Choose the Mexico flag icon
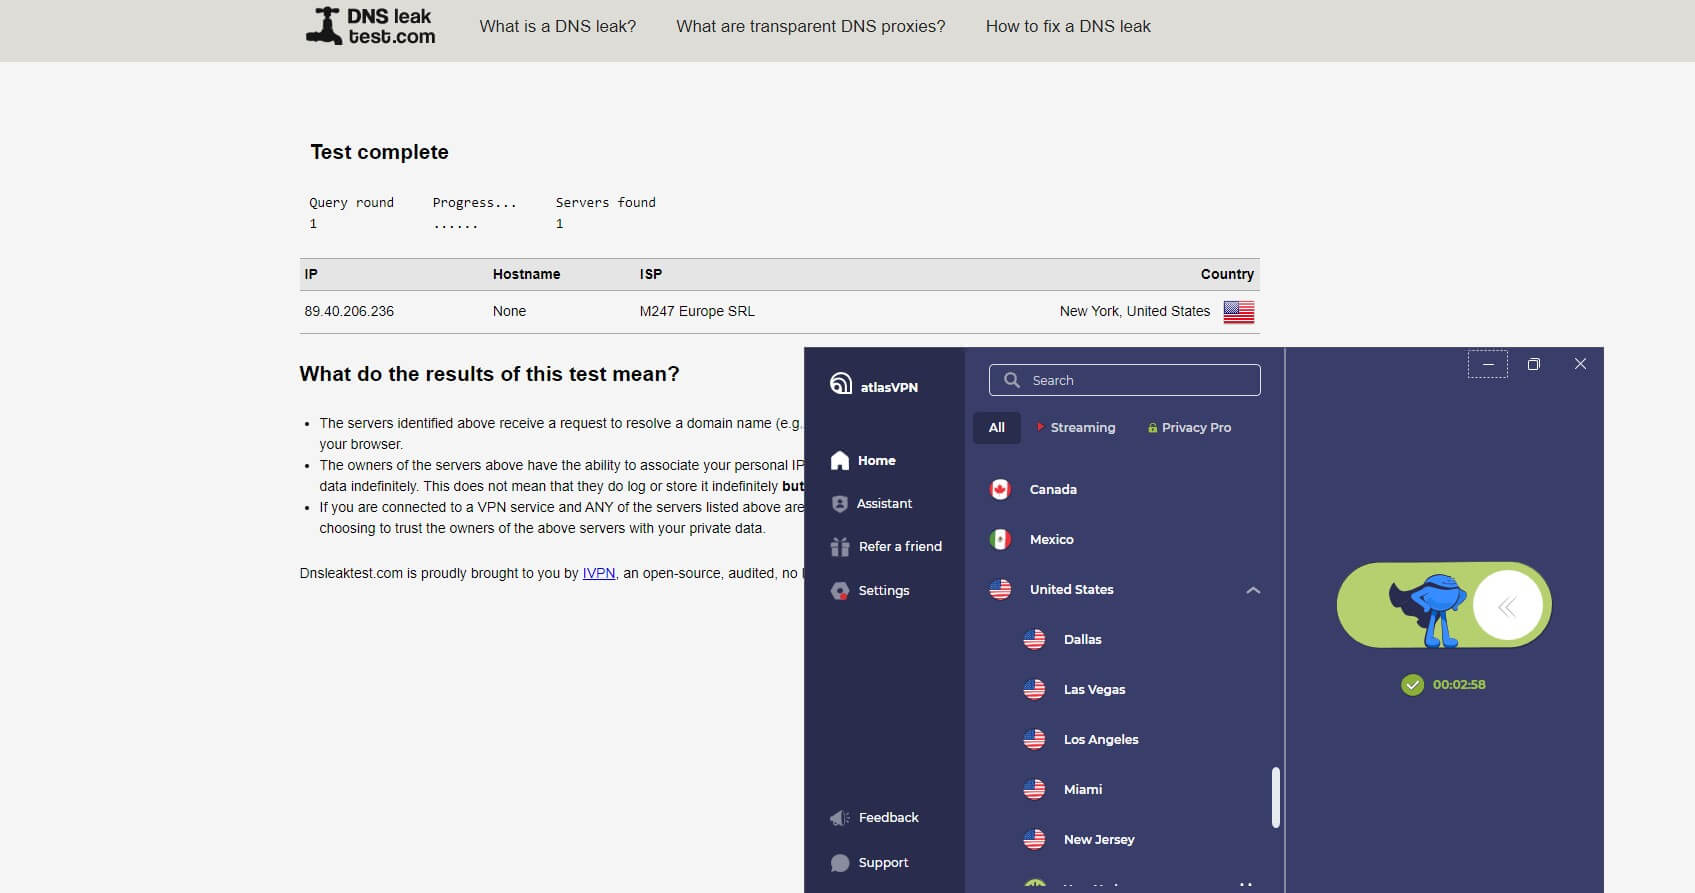The image size is (1695, 893). [x=1000, y=539]
